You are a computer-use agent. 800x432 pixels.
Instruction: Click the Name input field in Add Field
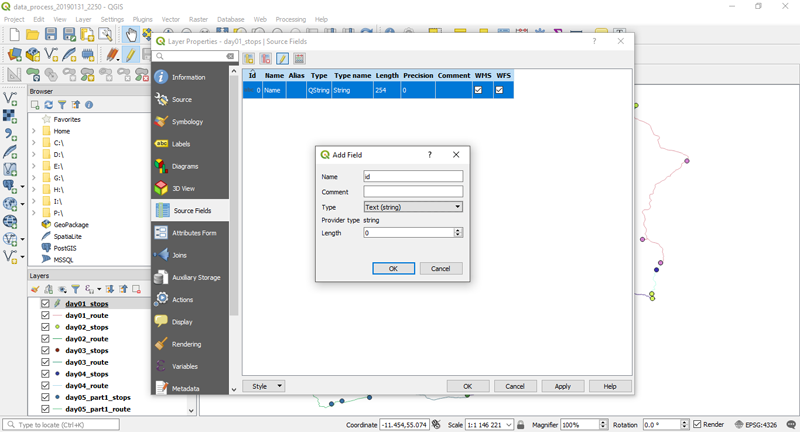point(413,176)
